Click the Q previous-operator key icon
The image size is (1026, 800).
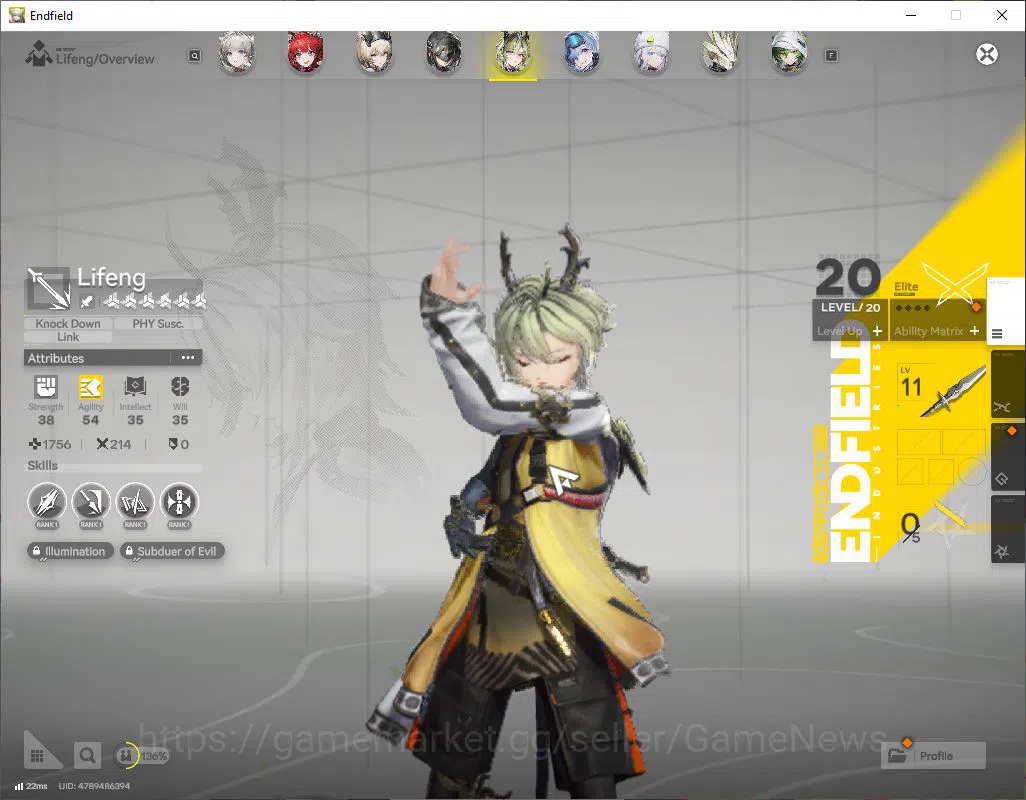195,56
